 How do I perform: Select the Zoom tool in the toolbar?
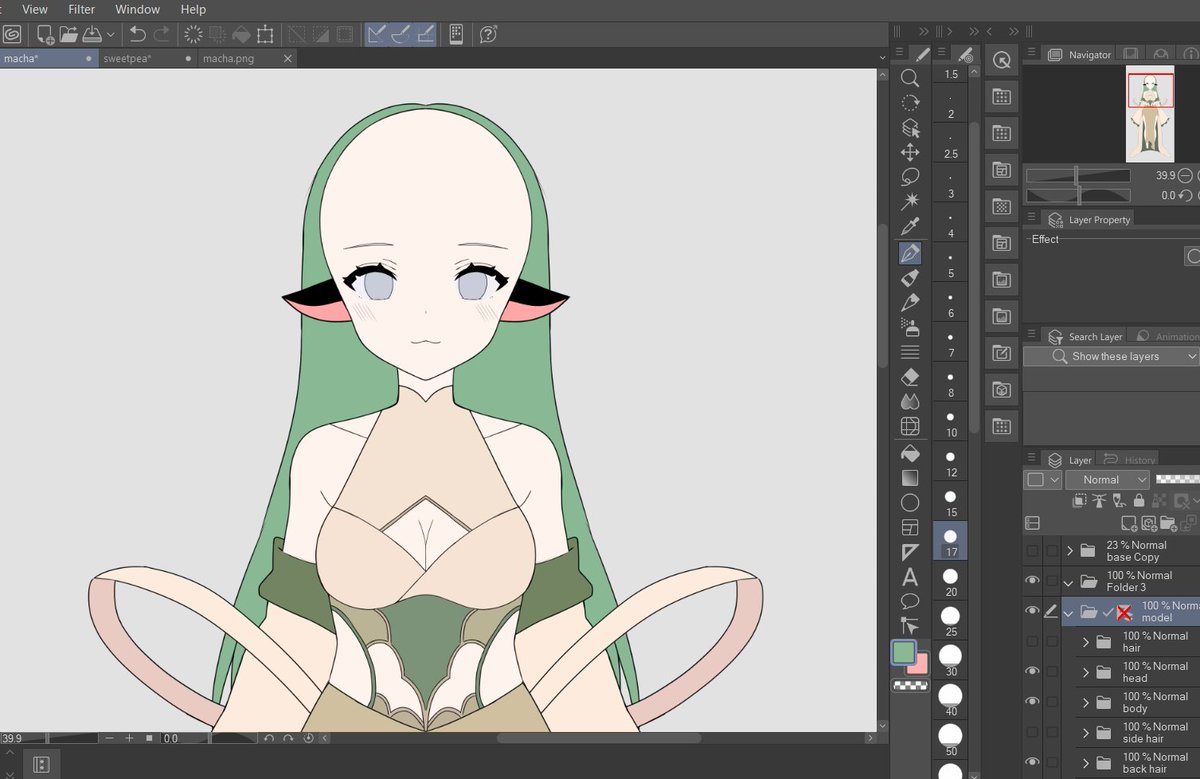tap(910, 77)
